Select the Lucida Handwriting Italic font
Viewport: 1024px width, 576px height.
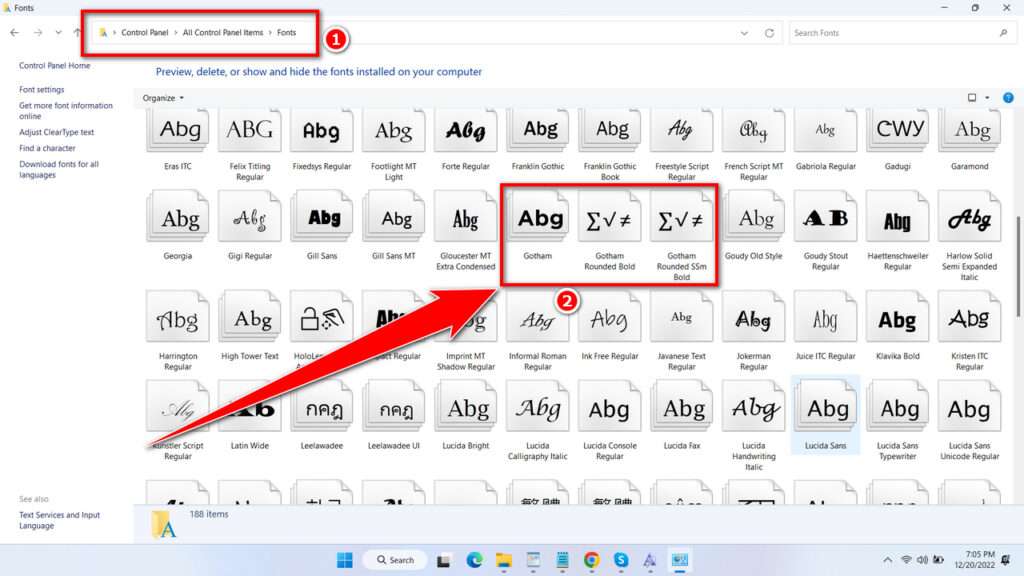753,425
